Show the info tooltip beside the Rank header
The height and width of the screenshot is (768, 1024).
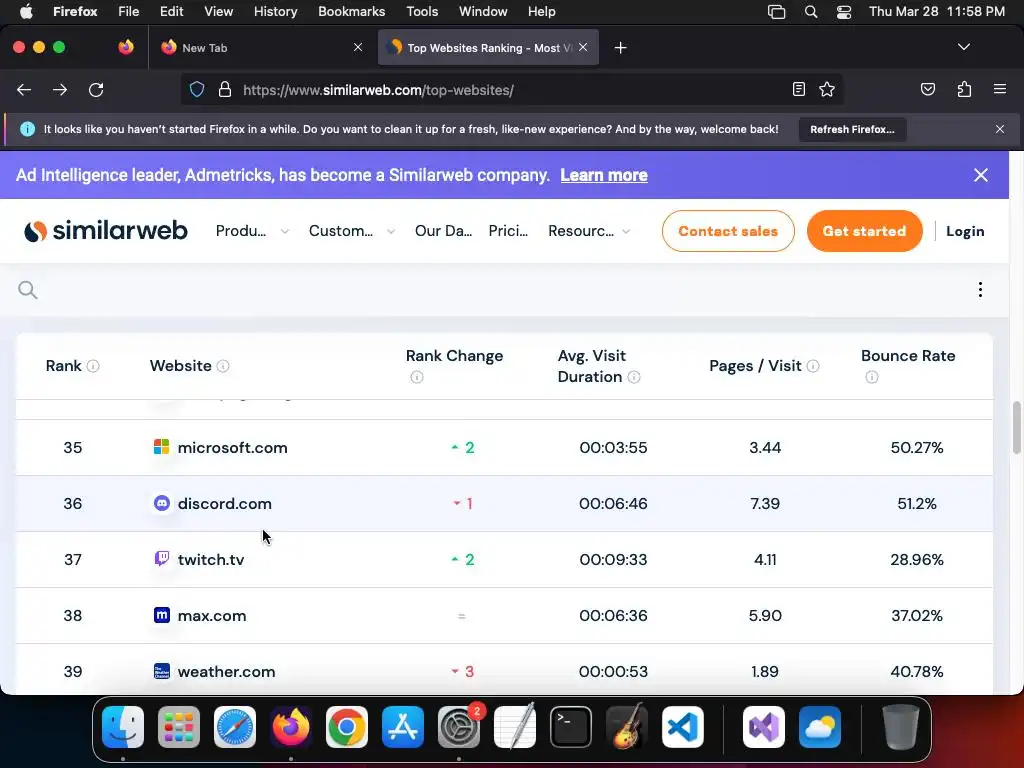93,366
